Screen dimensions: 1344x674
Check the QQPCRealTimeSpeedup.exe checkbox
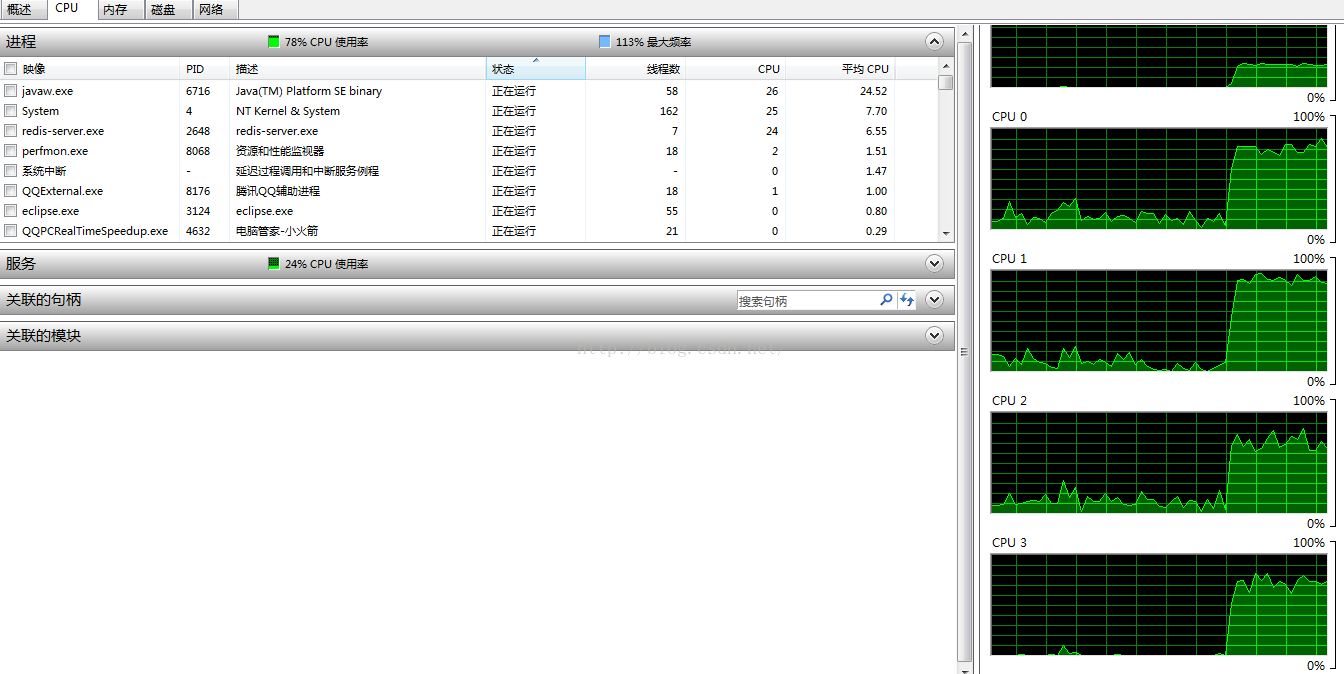pyautogui.click(x=11, y=231)
